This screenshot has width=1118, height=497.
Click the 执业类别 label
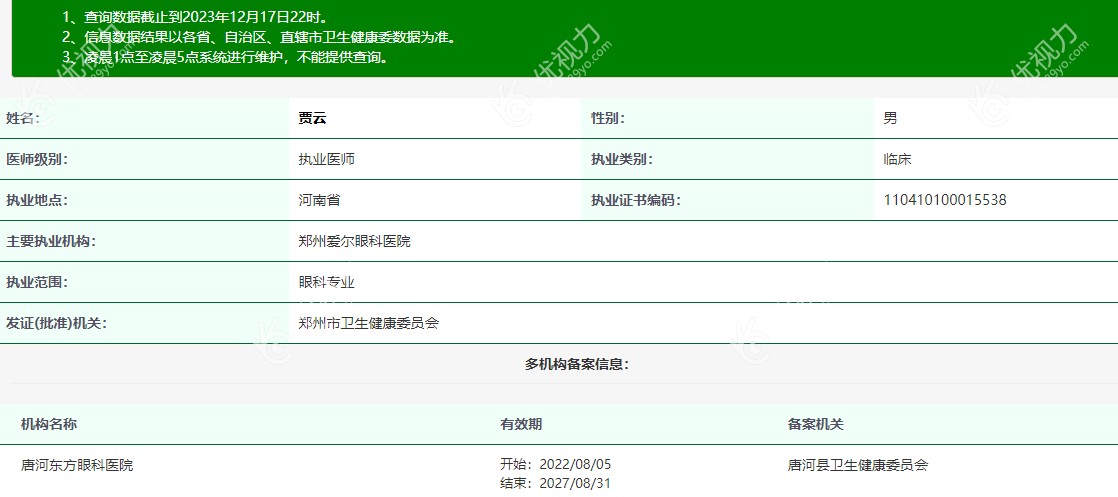tap(622, 160)
